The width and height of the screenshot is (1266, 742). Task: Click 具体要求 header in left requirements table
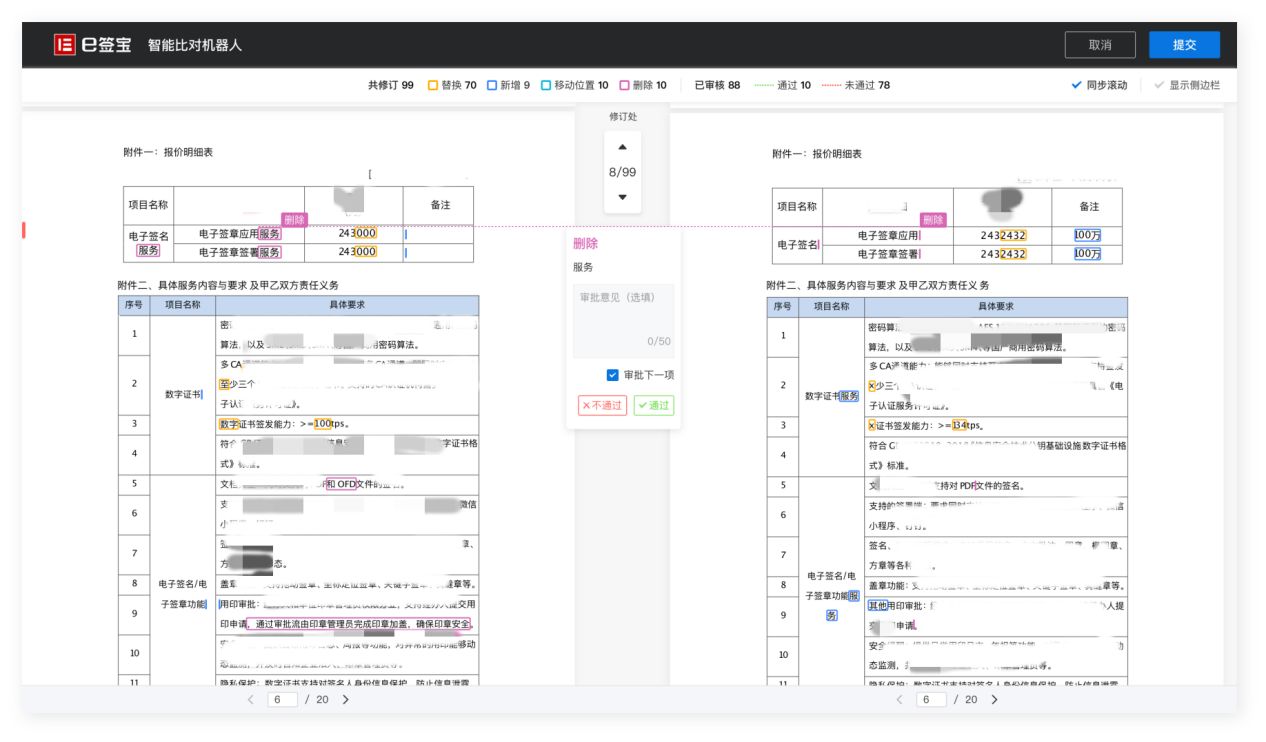[x=347, y=305]
